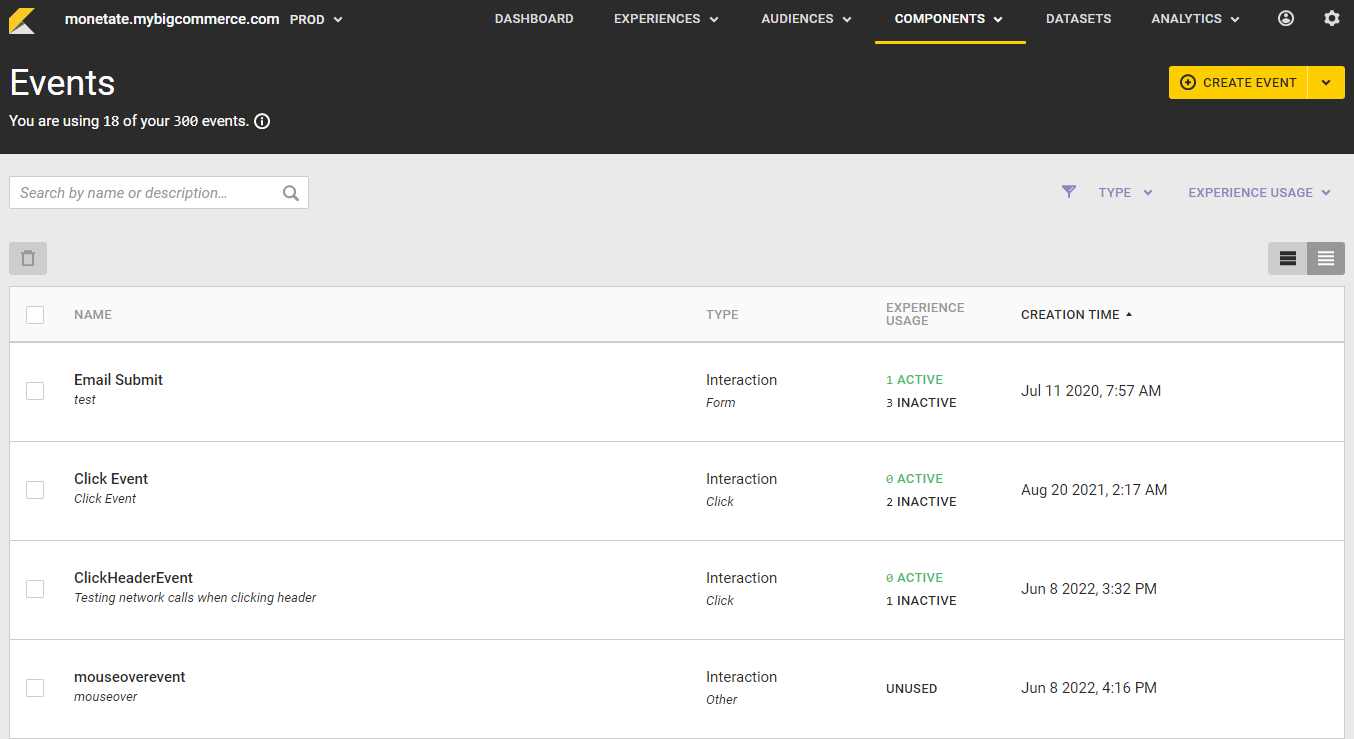The width and height of the screenshot is (1354, 739).
Task: Click the 1 Active usage for Email Submit
Action: point(914,380)
